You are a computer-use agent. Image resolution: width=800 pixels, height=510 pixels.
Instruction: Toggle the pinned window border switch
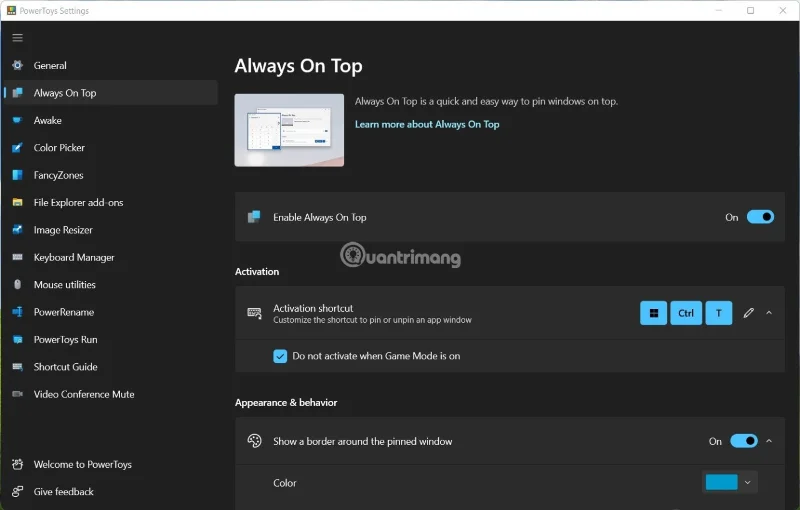pos(743,441)
